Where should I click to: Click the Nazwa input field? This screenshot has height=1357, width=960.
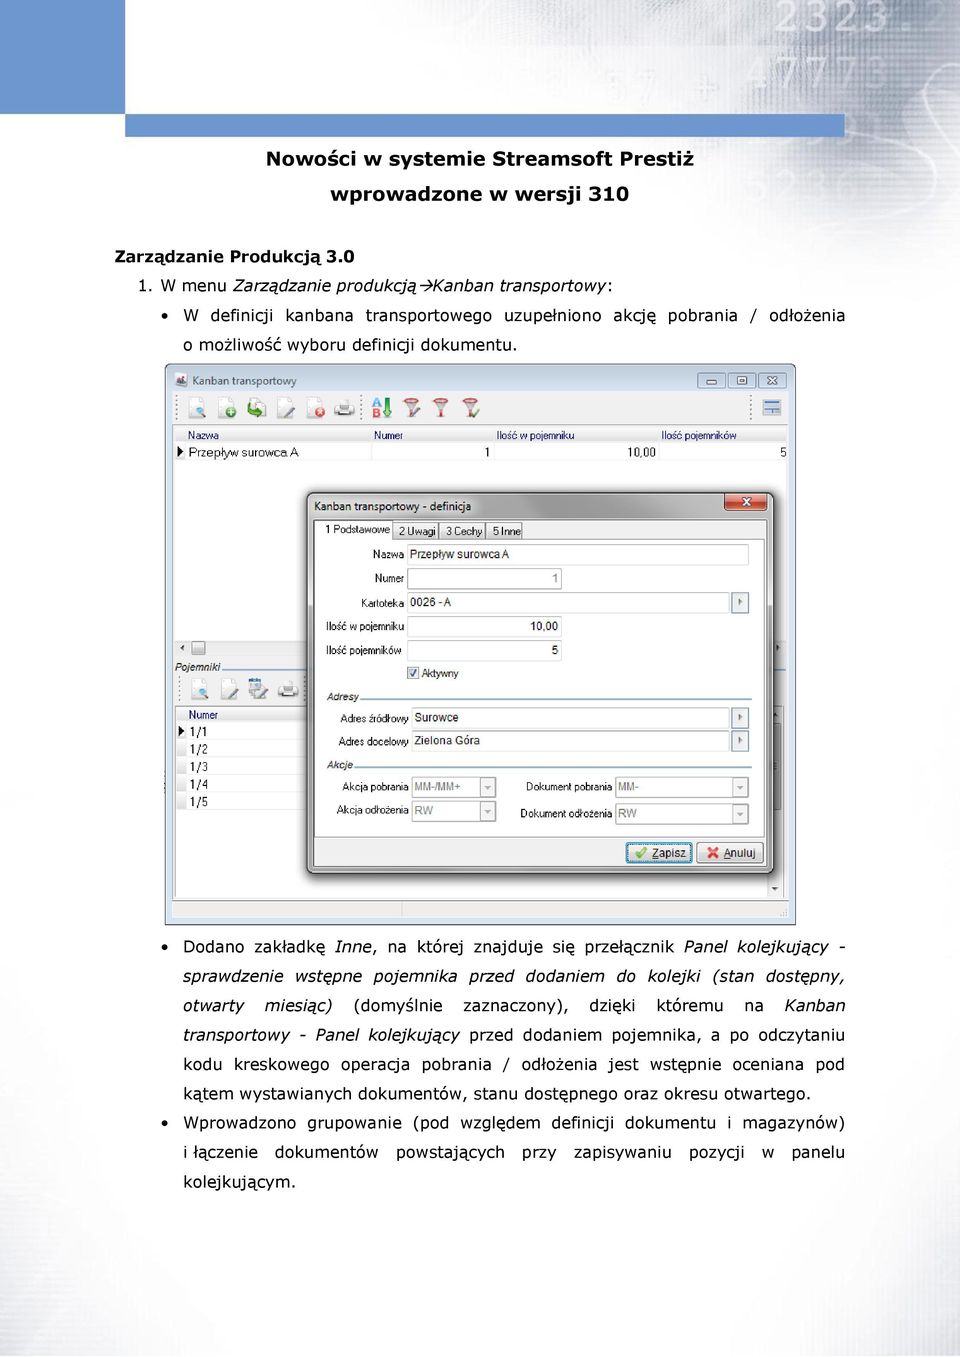(x=578, y=554)
